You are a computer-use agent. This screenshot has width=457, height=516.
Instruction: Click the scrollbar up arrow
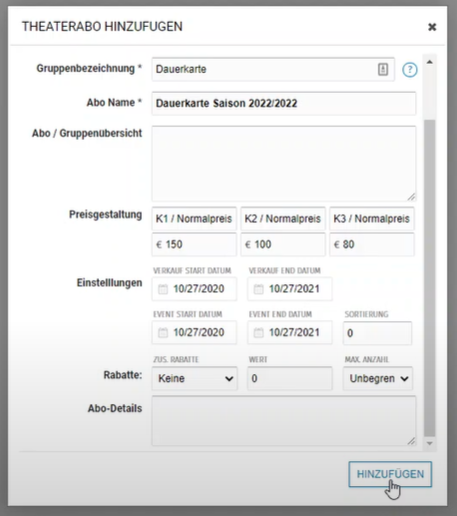pos(430,62)
